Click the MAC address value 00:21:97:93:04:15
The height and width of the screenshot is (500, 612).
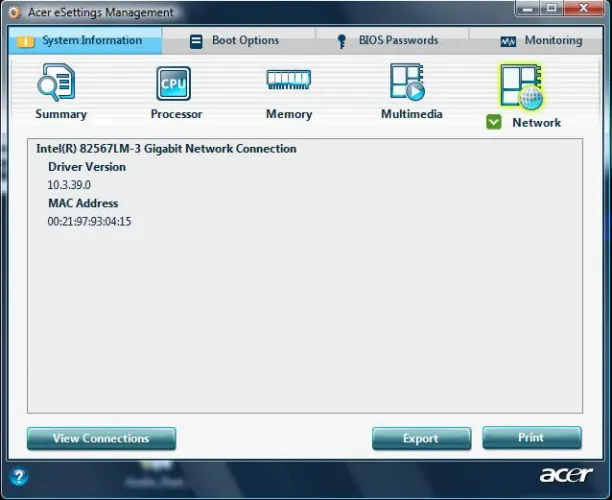[89, 221]
